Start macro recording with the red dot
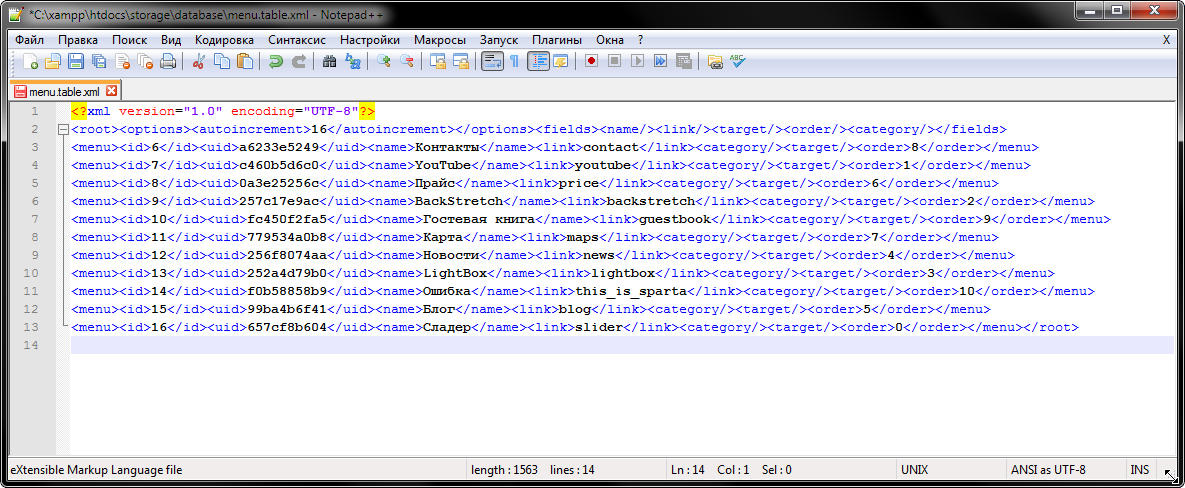 [x=591, y=62]
